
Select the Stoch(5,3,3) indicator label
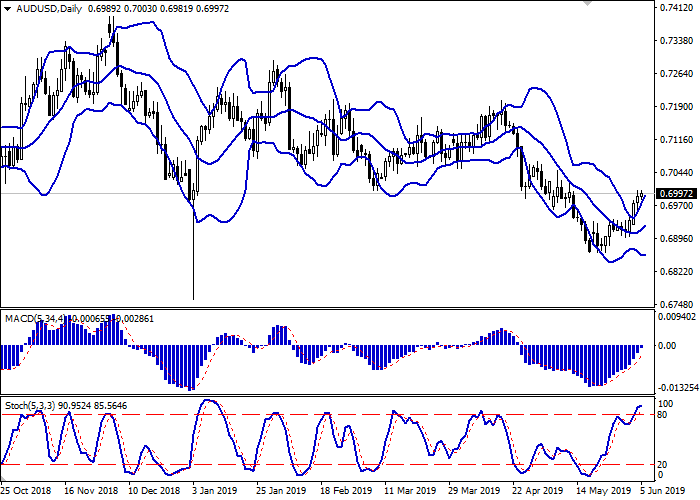coord(30,406)
